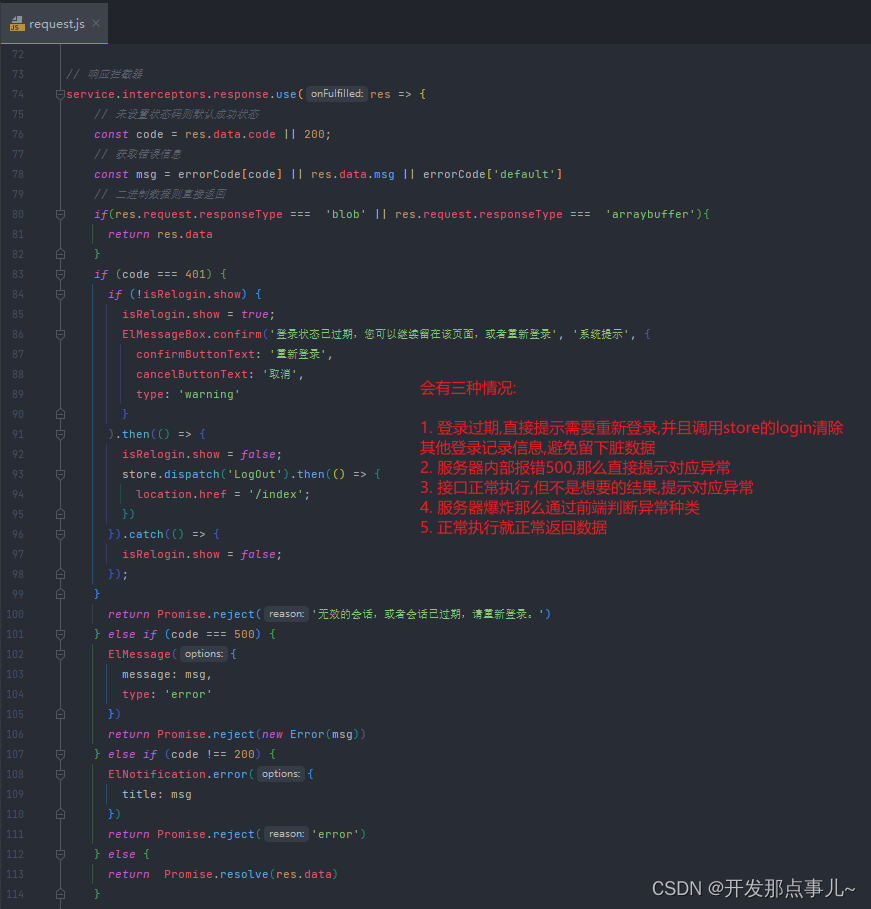Click line number 76 in the gutter

(18, 134)
